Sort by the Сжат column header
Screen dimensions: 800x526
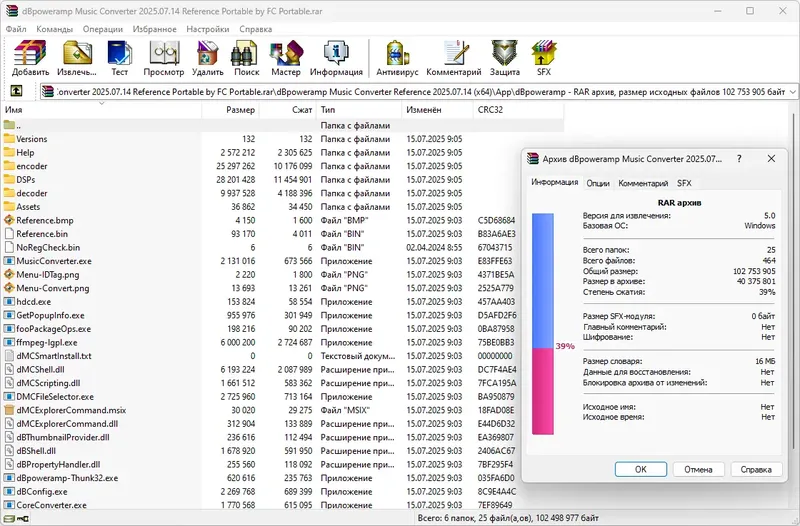[x=288, y=110]
